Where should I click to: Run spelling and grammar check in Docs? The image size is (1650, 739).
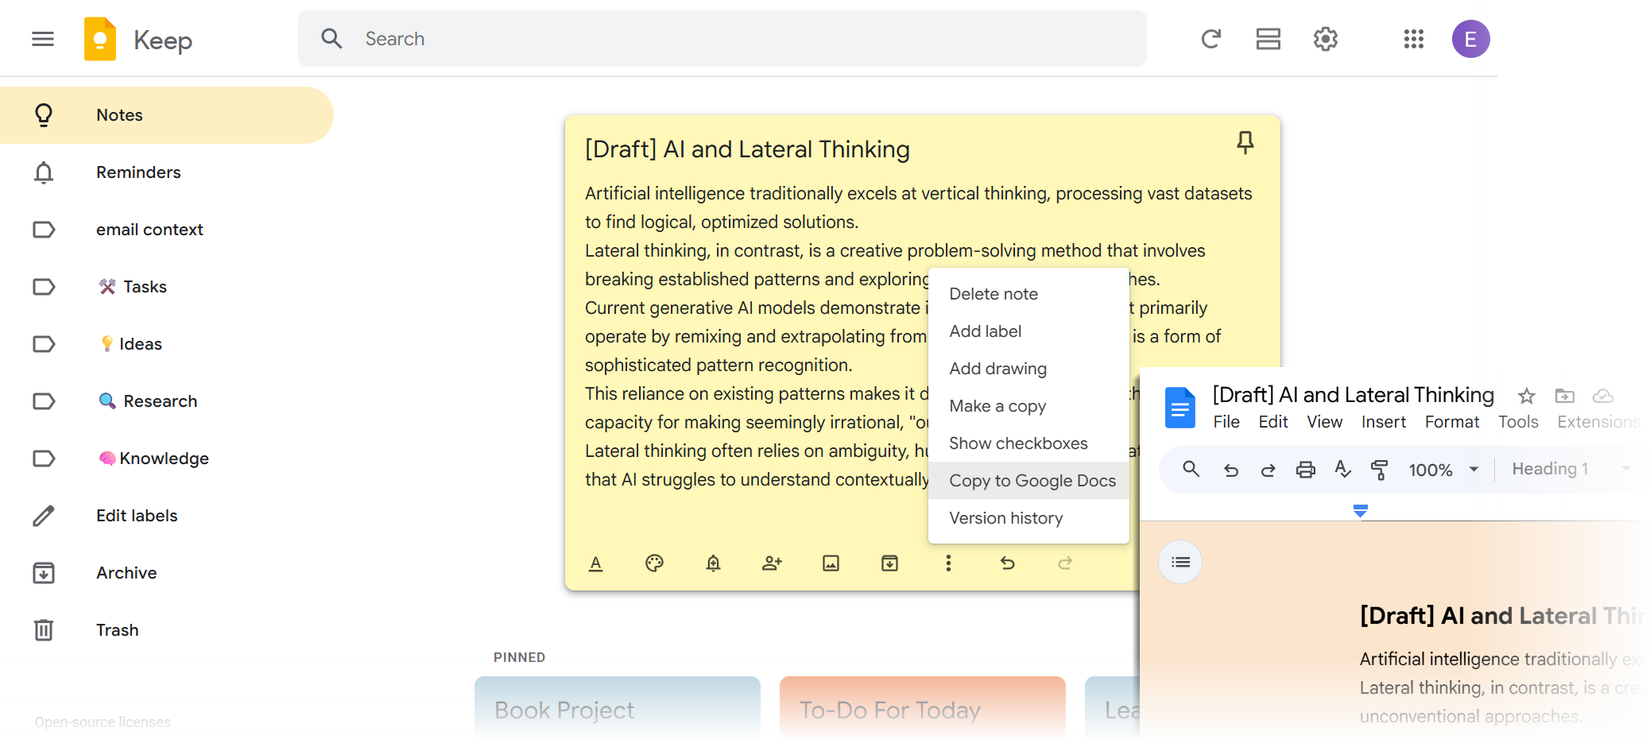point(1342,468)
